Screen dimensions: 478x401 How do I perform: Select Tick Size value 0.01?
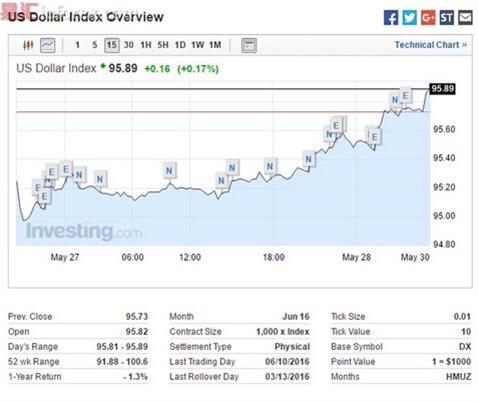point(462,316)
